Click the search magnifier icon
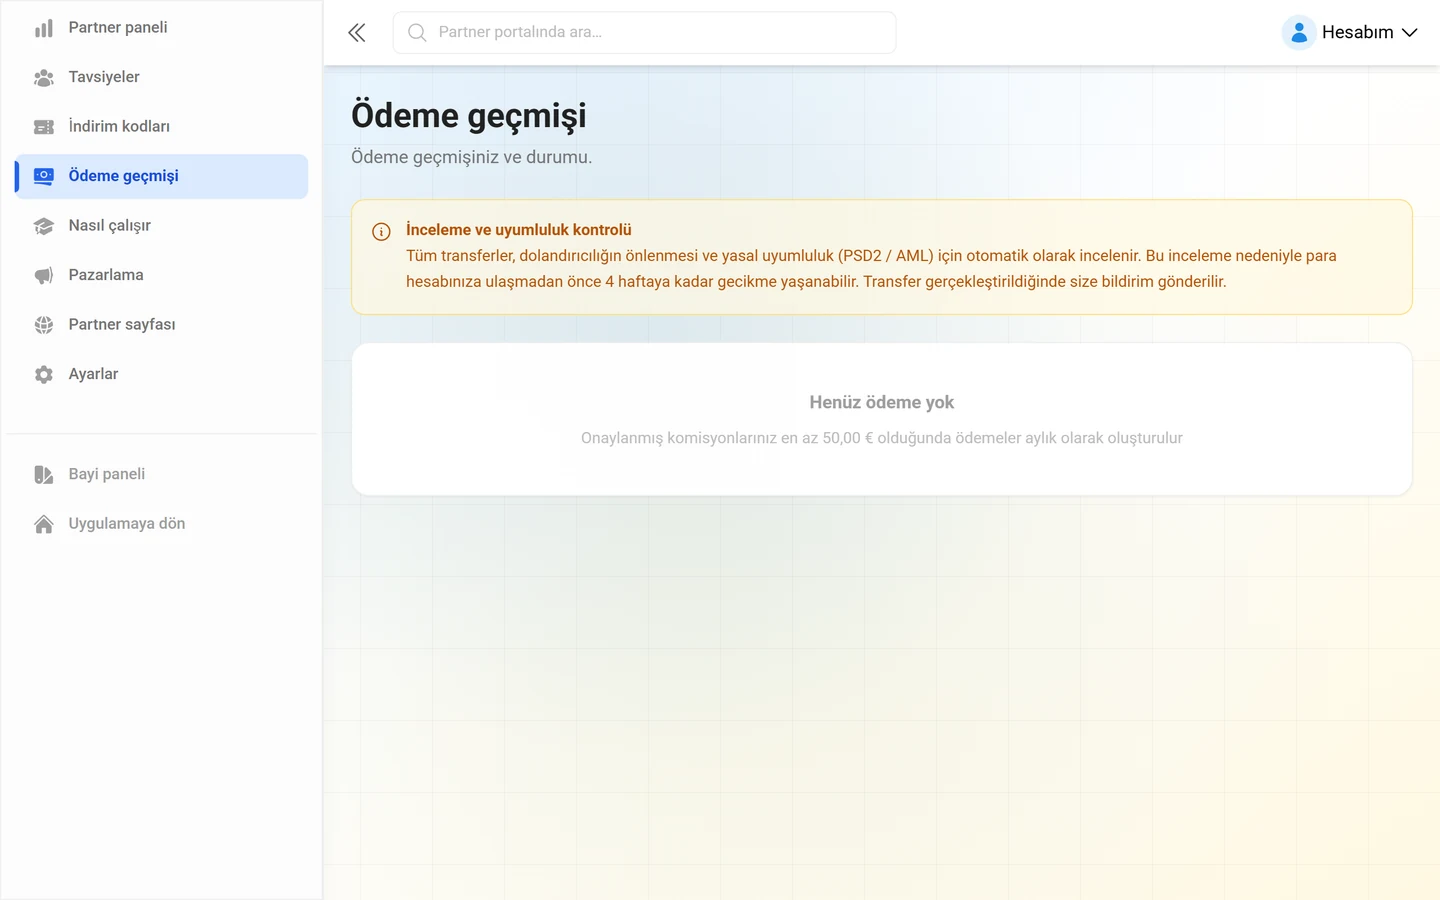The width and height of the screenshot is (1440, 900). pos(417,33)
